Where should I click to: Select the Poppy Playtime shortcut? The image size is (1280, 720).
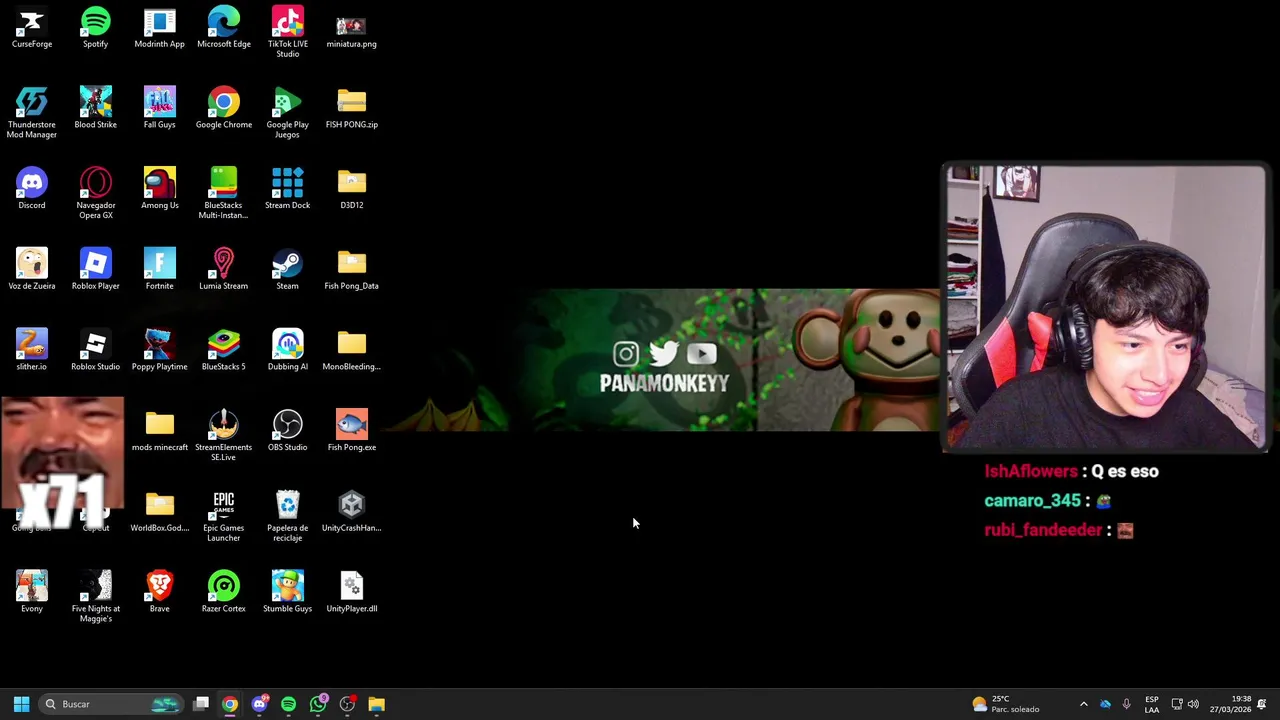tap(160, 351)
